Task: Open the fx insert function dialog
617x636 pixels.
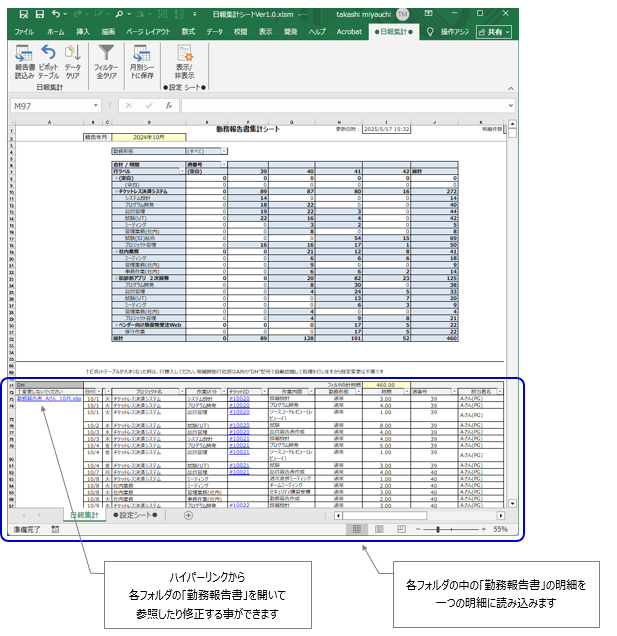Action: click(169, 106)
